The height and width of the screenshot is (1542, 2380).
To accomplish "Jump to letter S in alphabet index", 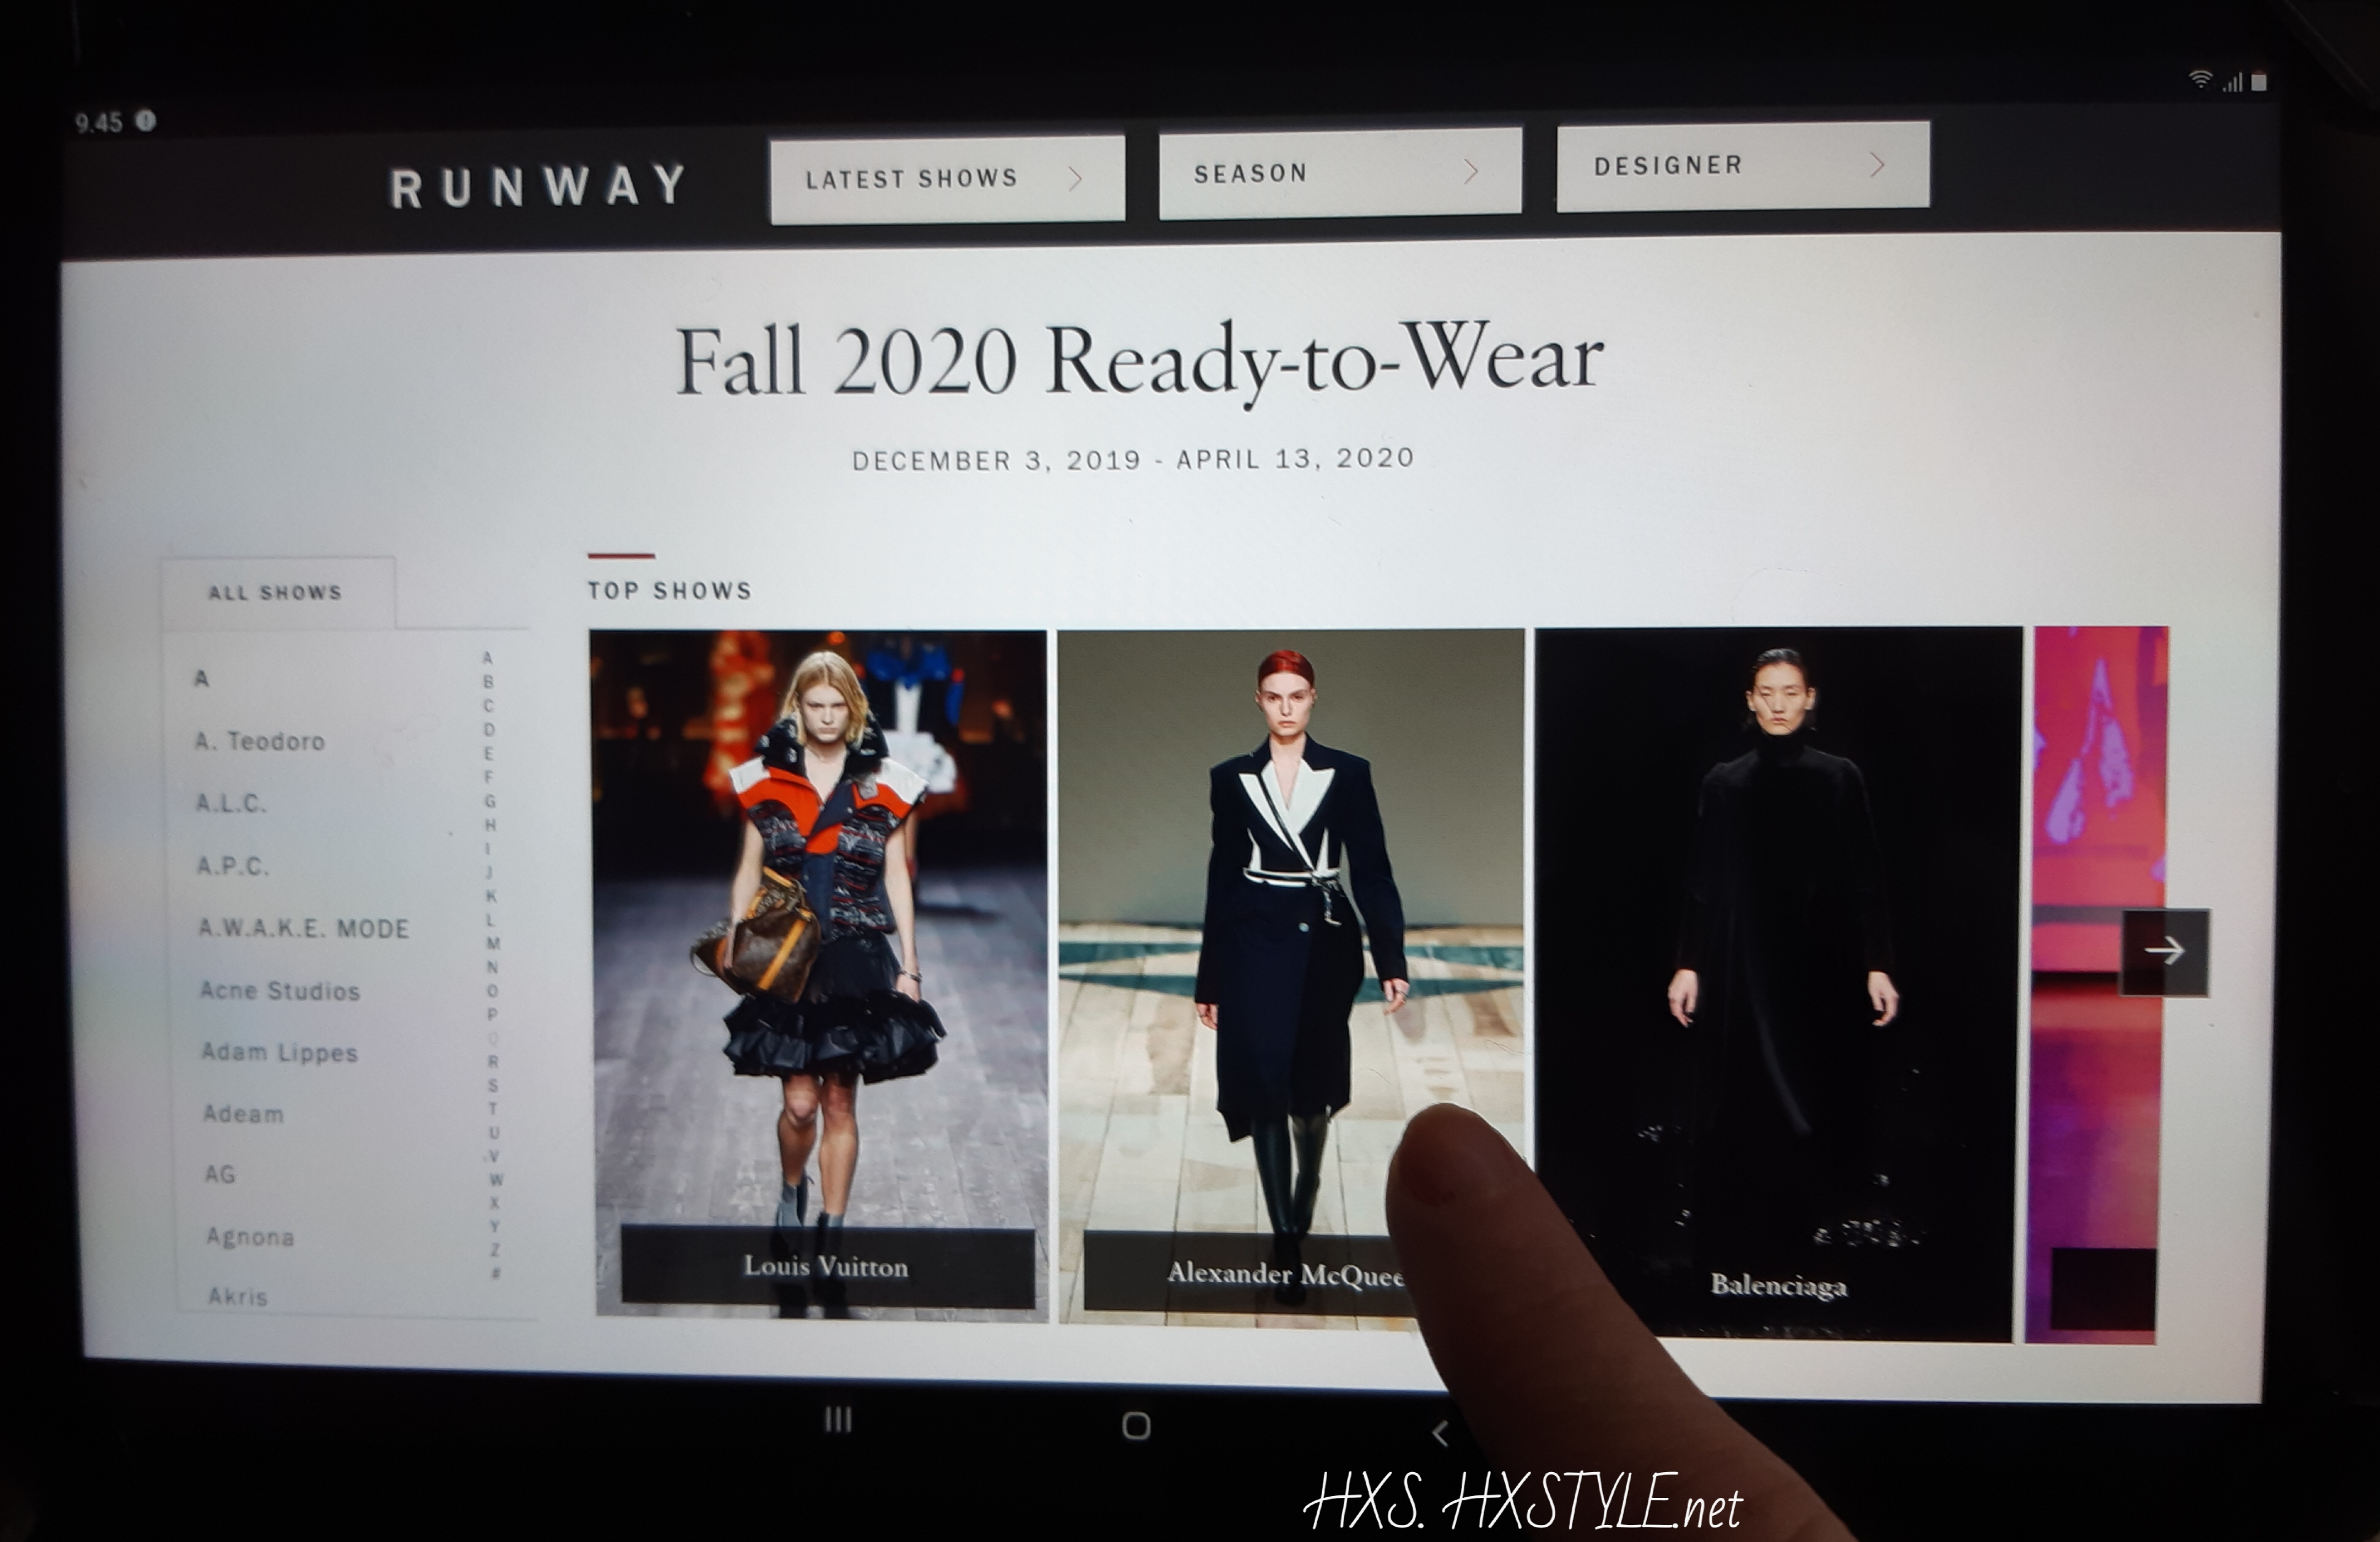I will (x=493, y=1086).
